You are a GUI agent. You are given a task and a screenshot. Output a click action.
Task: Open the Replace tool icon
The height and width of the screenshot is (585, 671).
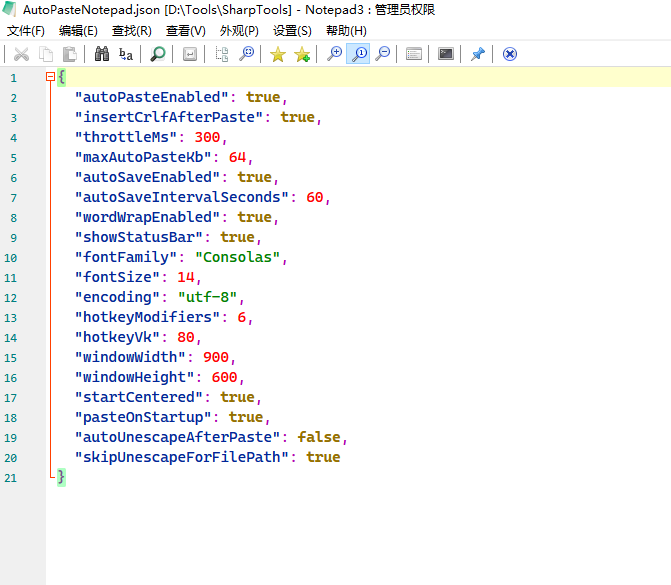pyautogui.click(x=126, y=54)
